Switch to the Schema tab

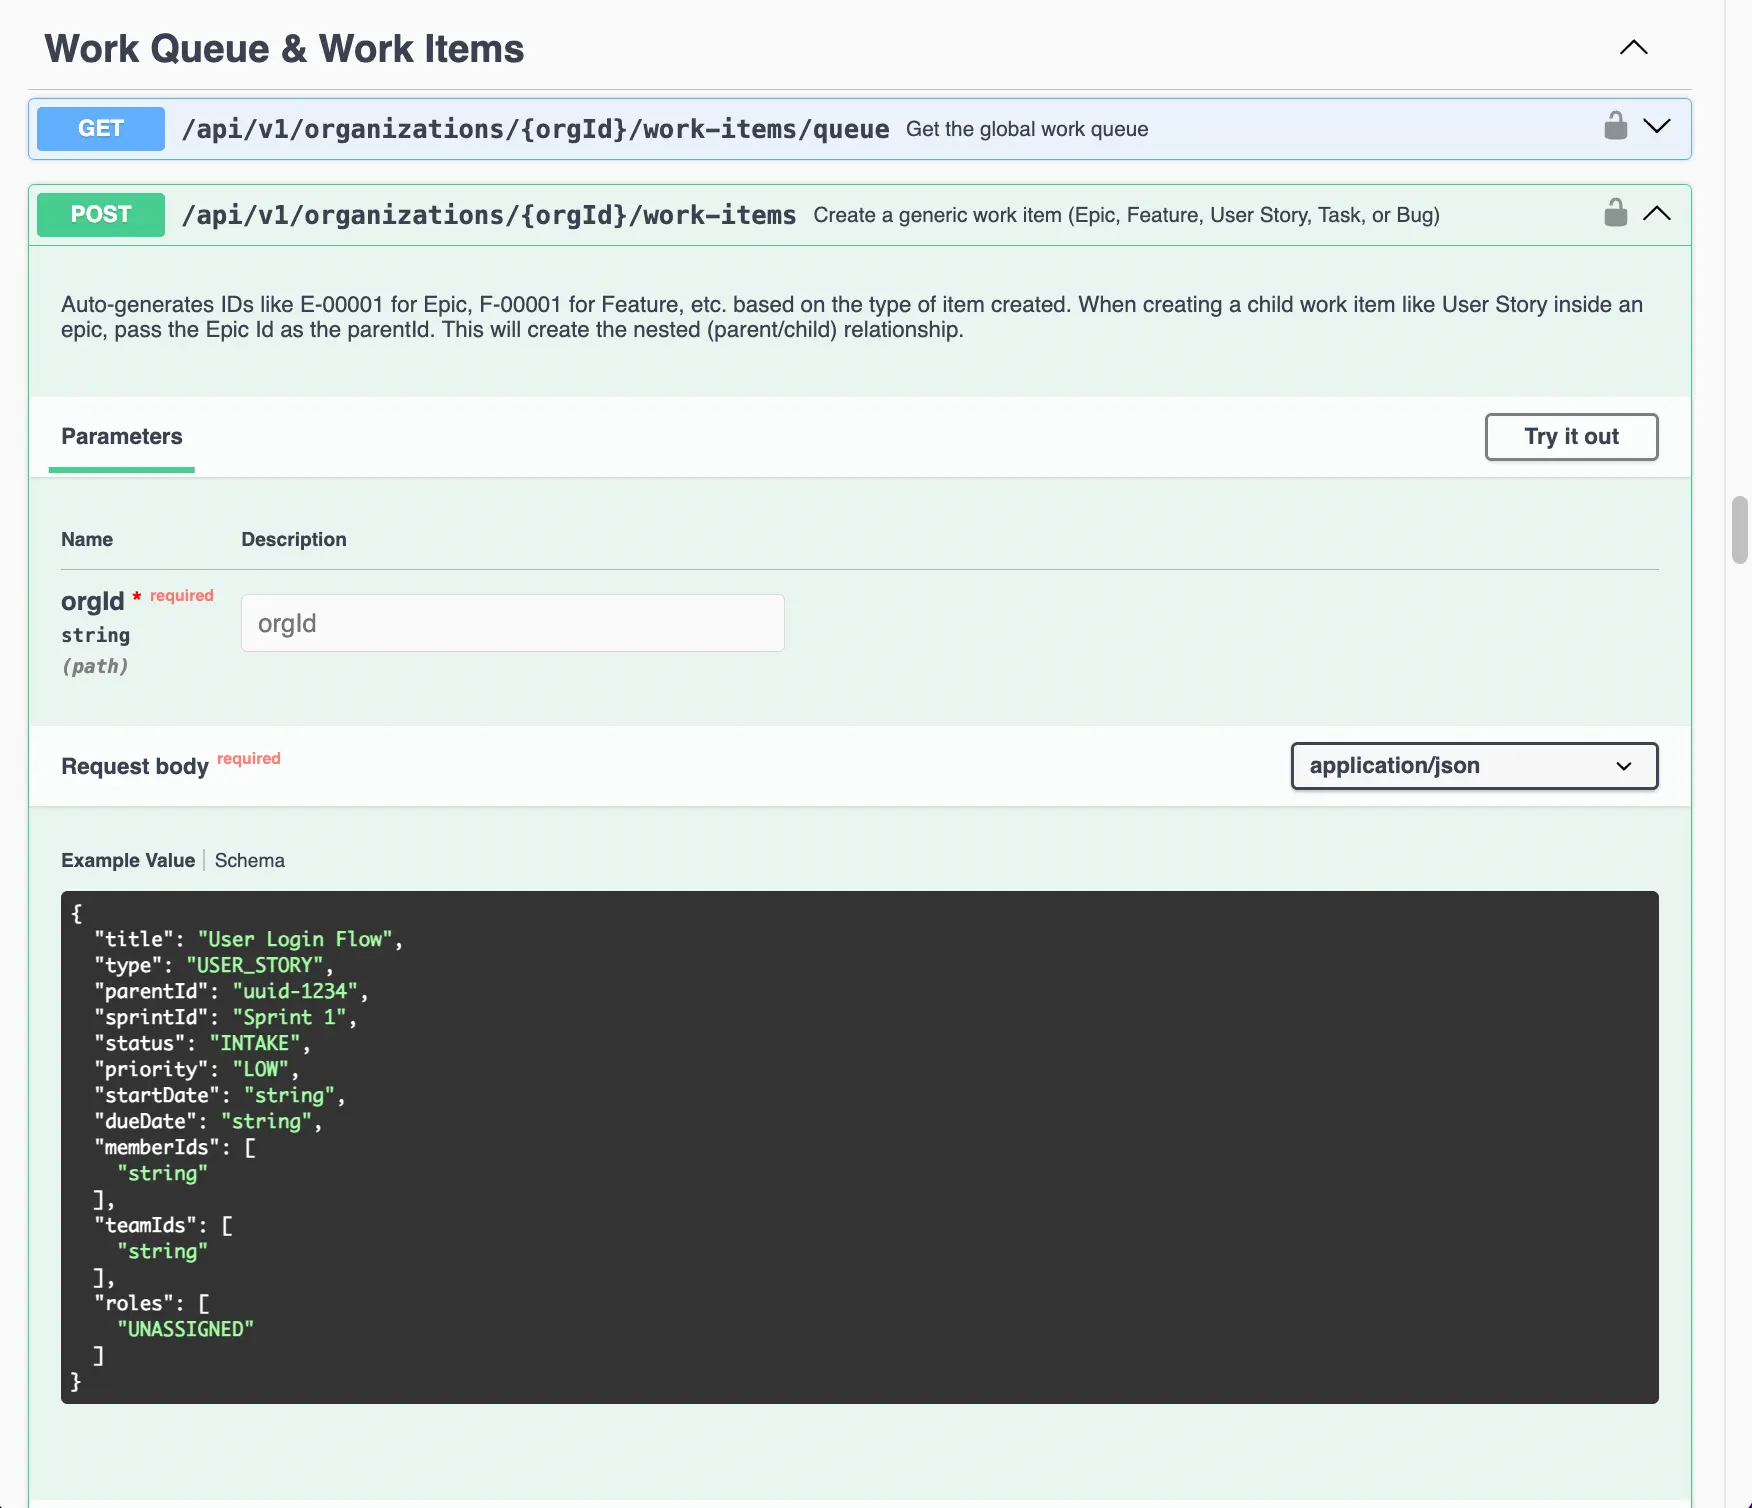249,860
